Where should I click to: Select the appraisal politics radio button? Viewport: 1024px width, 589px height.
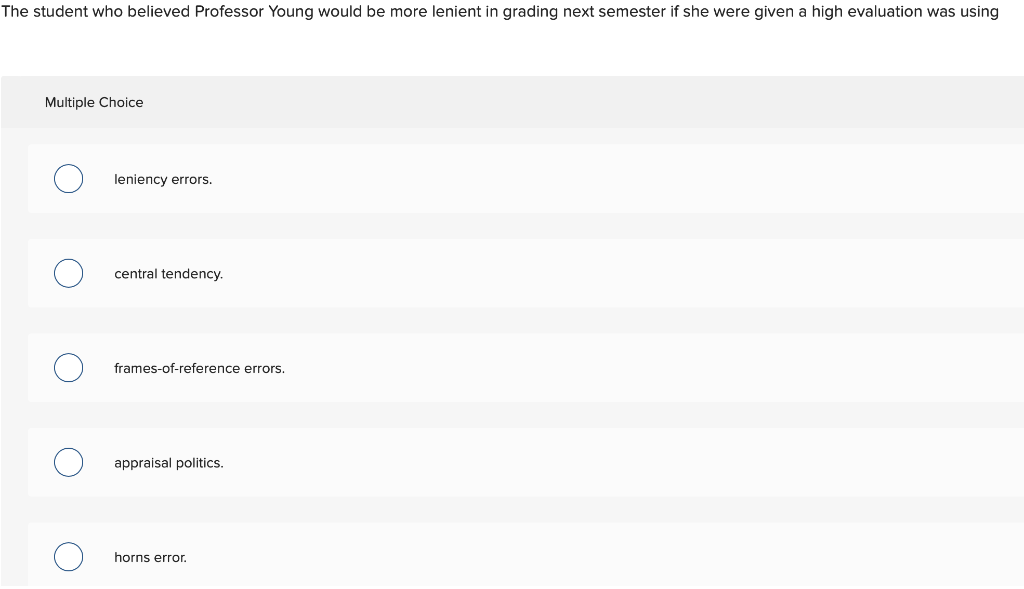[x=68, y=462]
